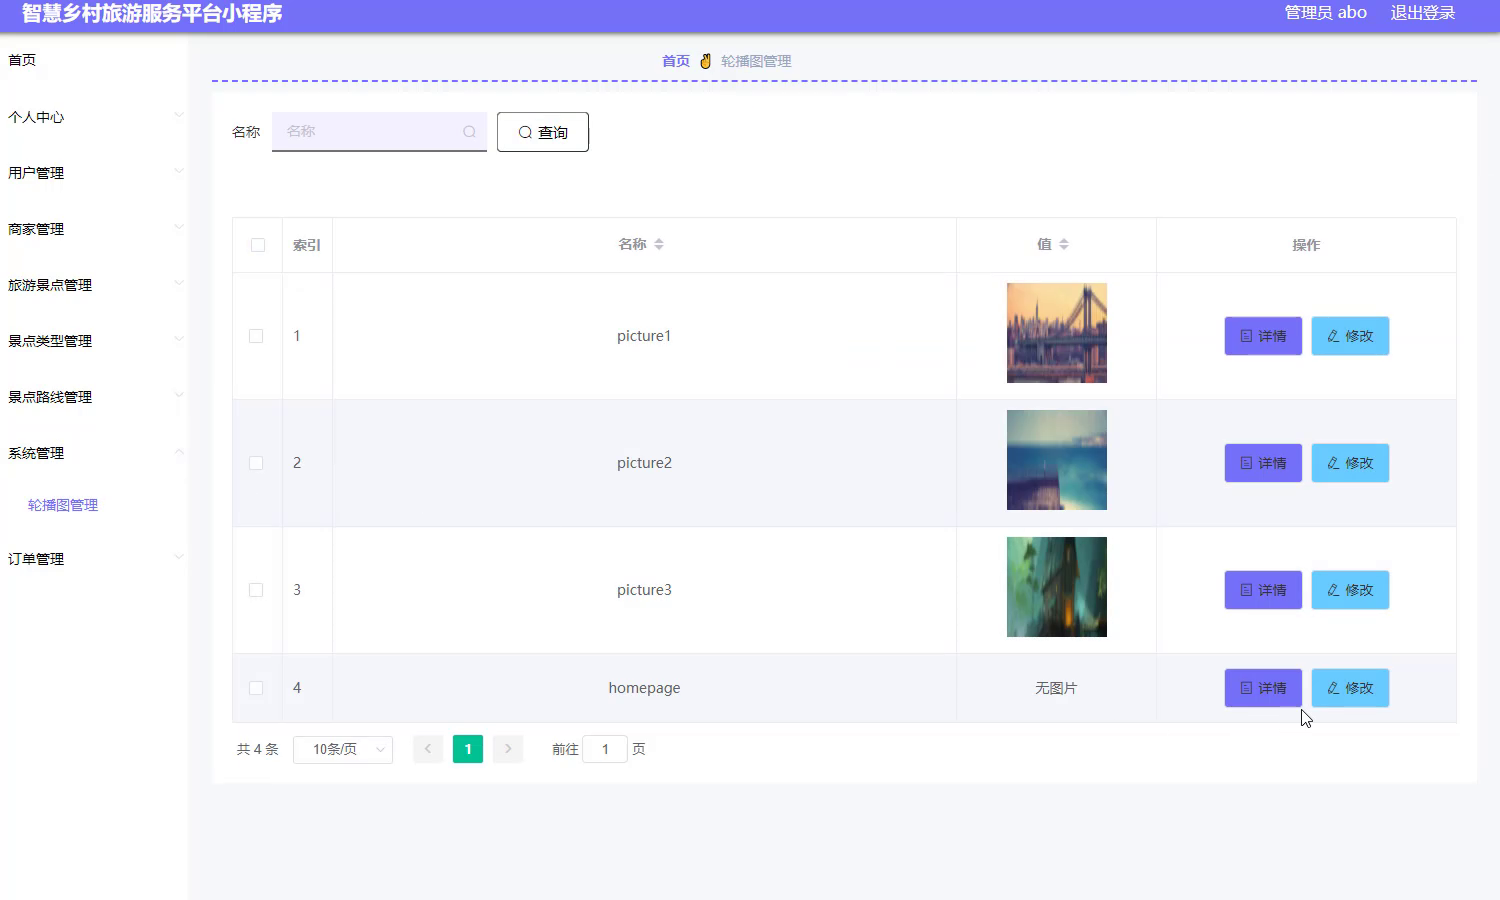Click the 操作 column header
The image size is (1500, 900).
[1306, 245]
